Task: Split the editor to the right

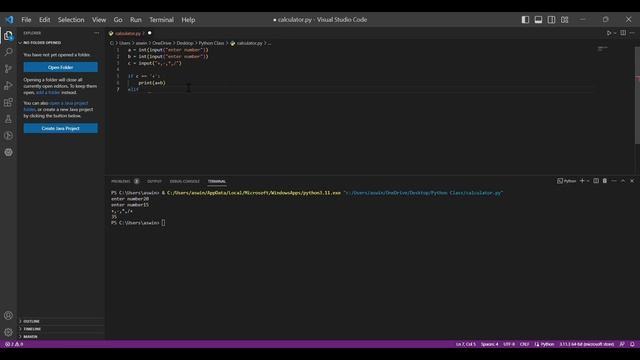Action: coord(623,33)
